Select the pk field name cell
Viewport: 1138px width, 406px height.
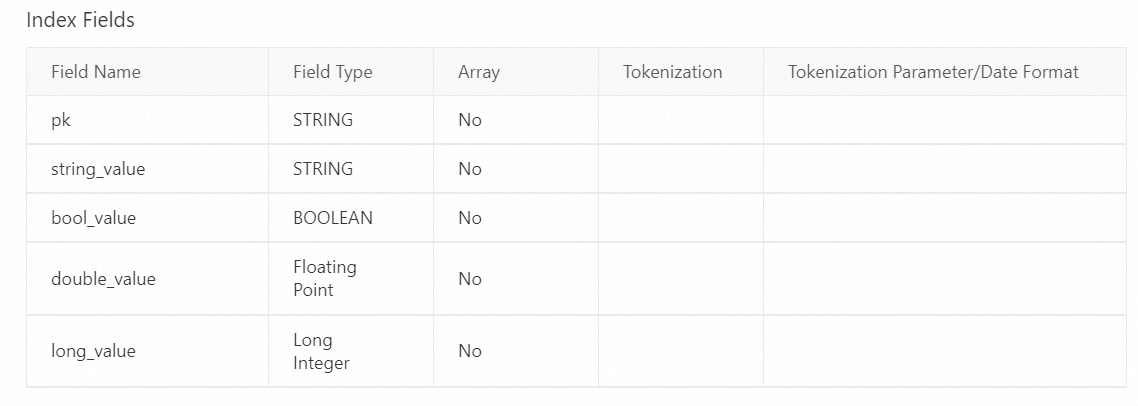point(61,120)
